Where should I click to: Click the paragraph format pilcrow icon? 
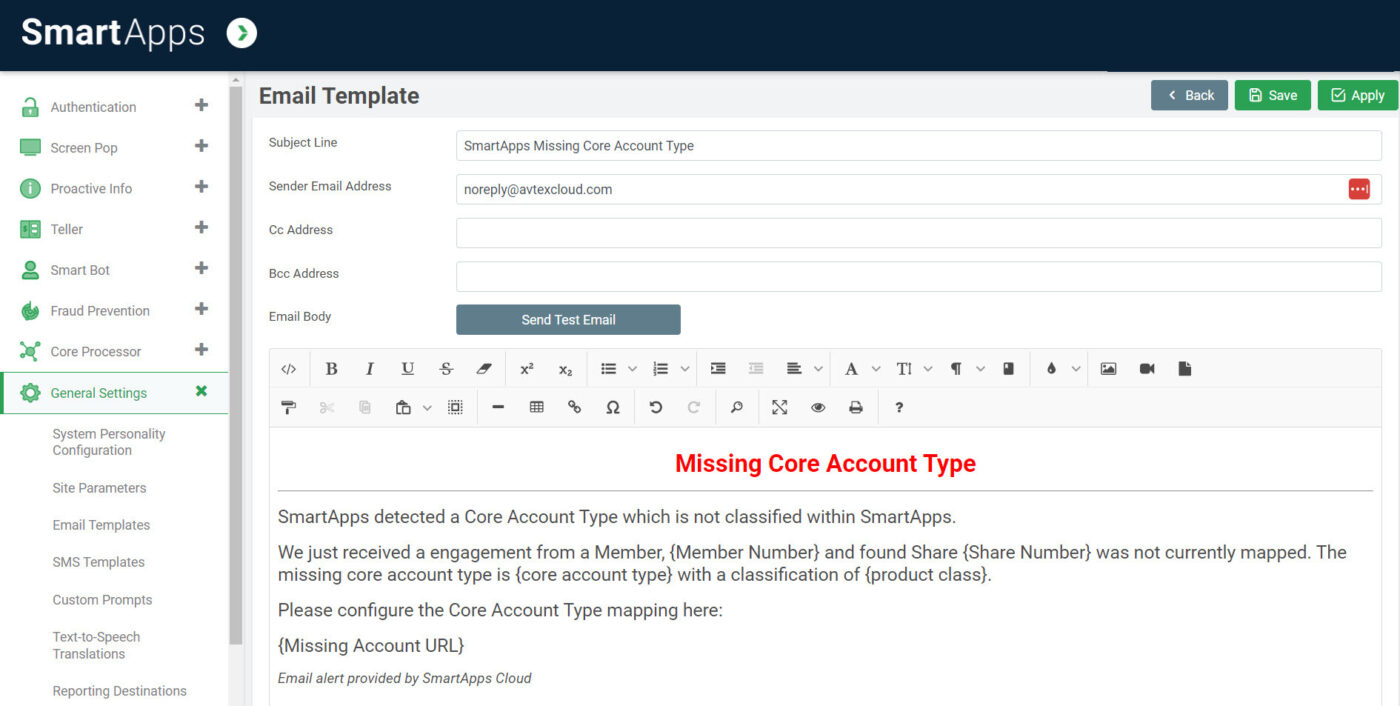[956, 369]
